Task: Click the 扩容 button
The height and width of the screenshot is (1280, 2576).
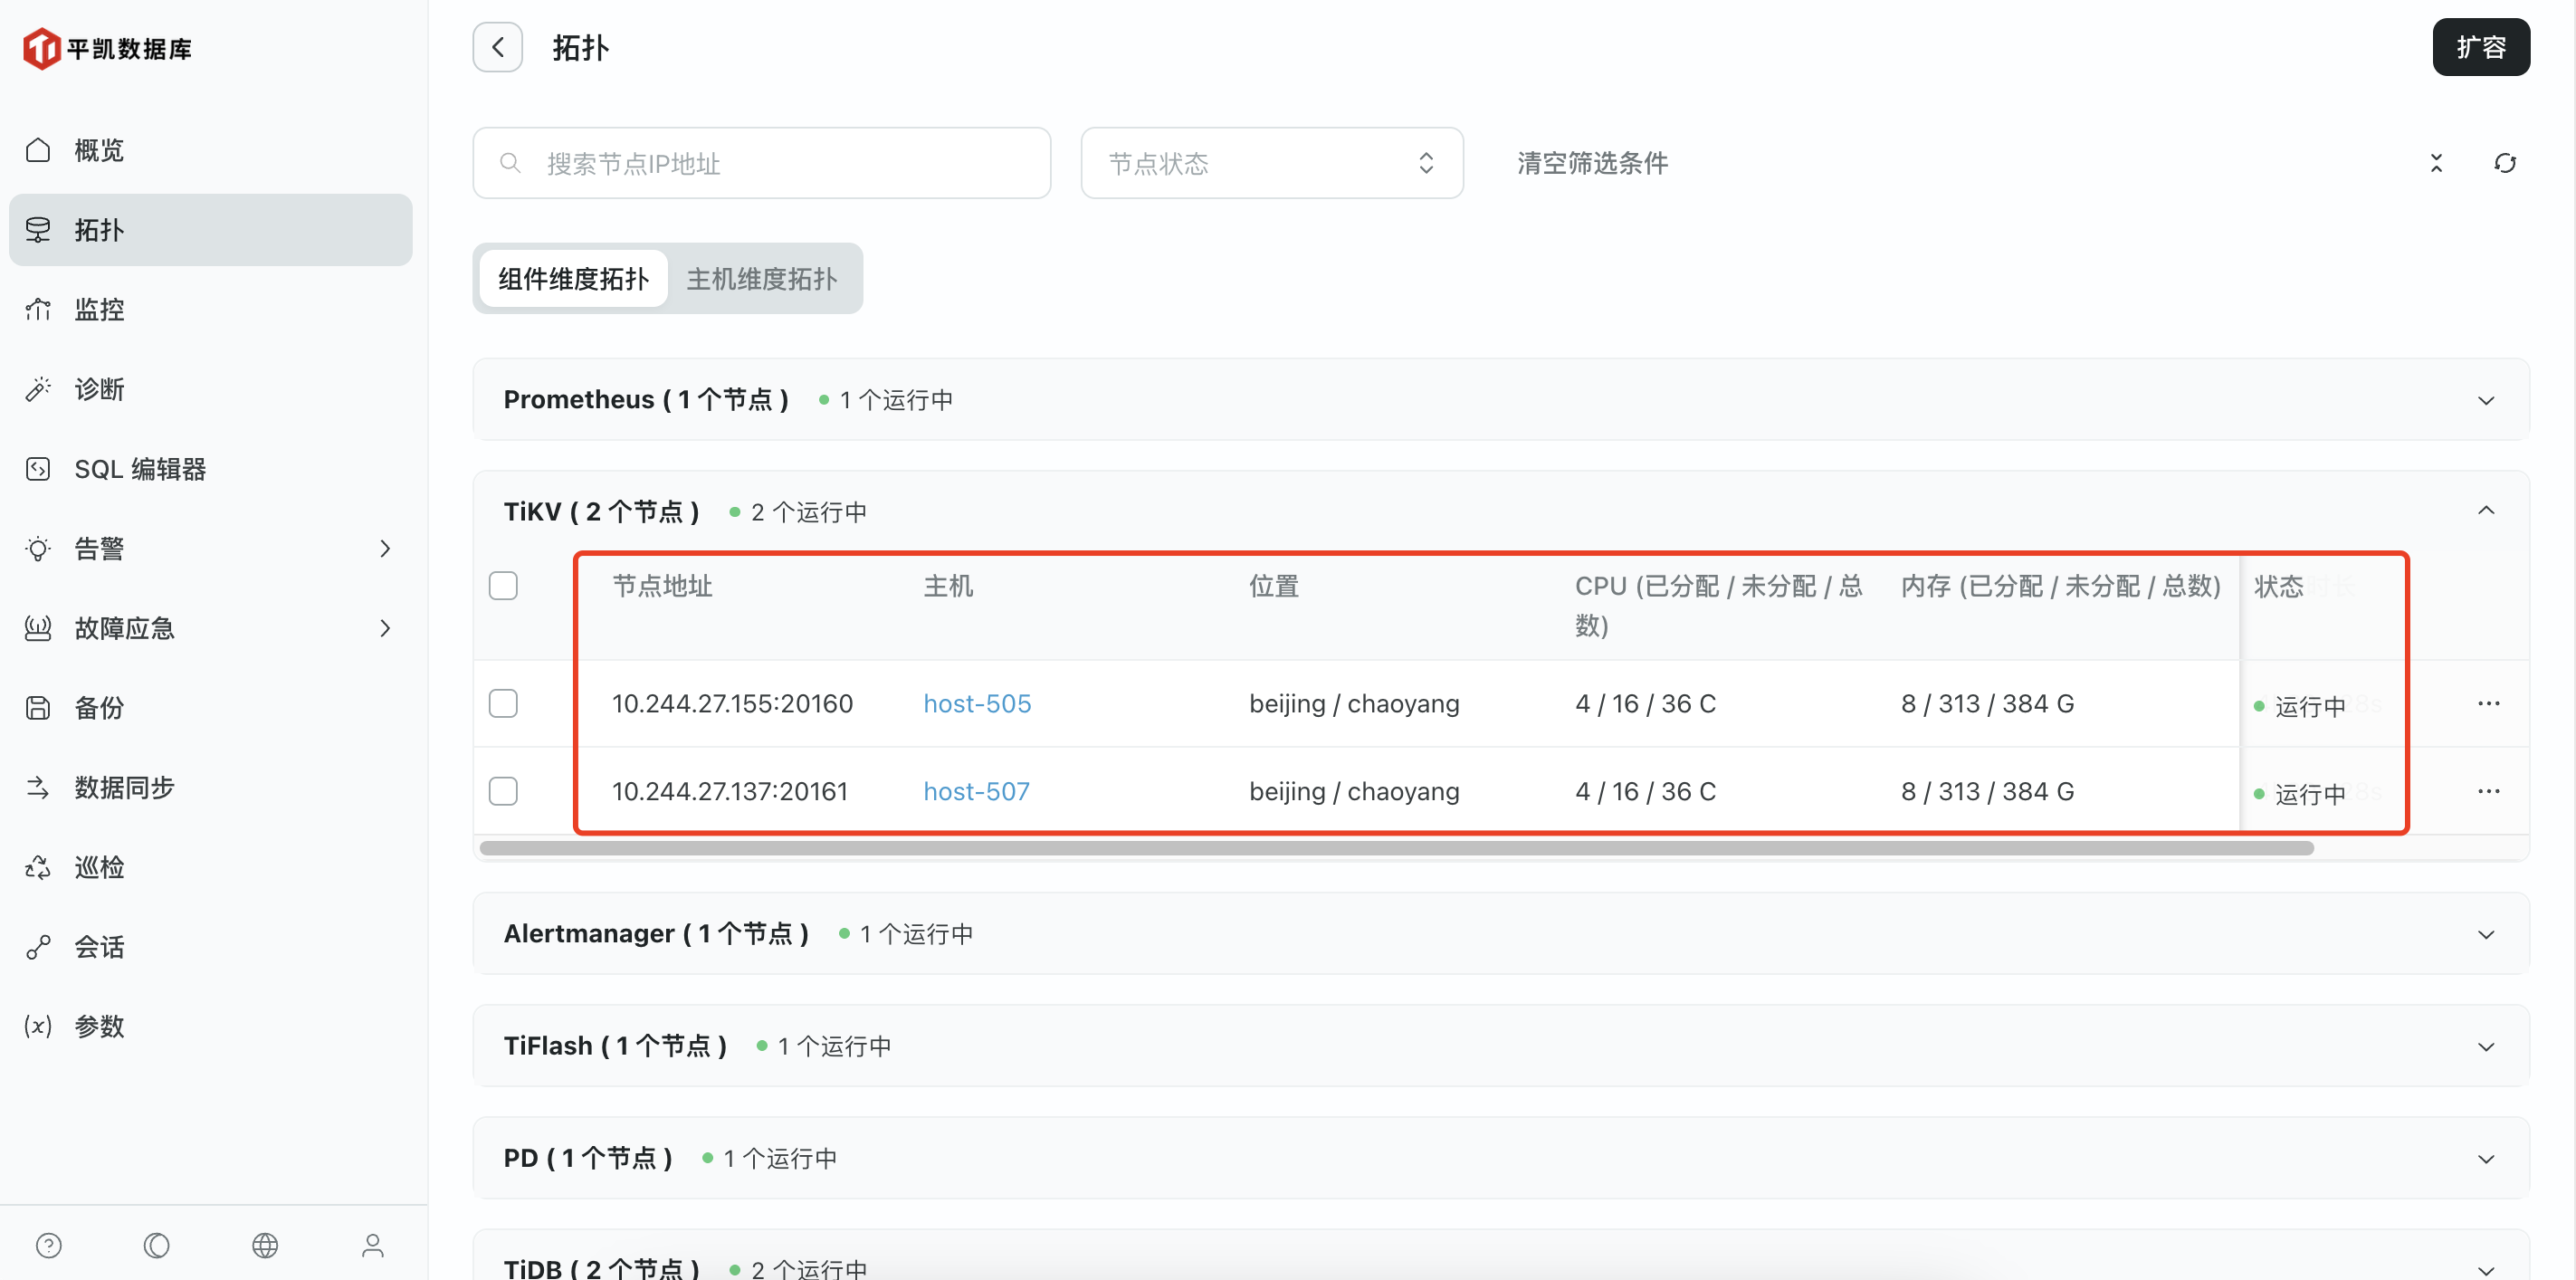Action: point(2480,47)
